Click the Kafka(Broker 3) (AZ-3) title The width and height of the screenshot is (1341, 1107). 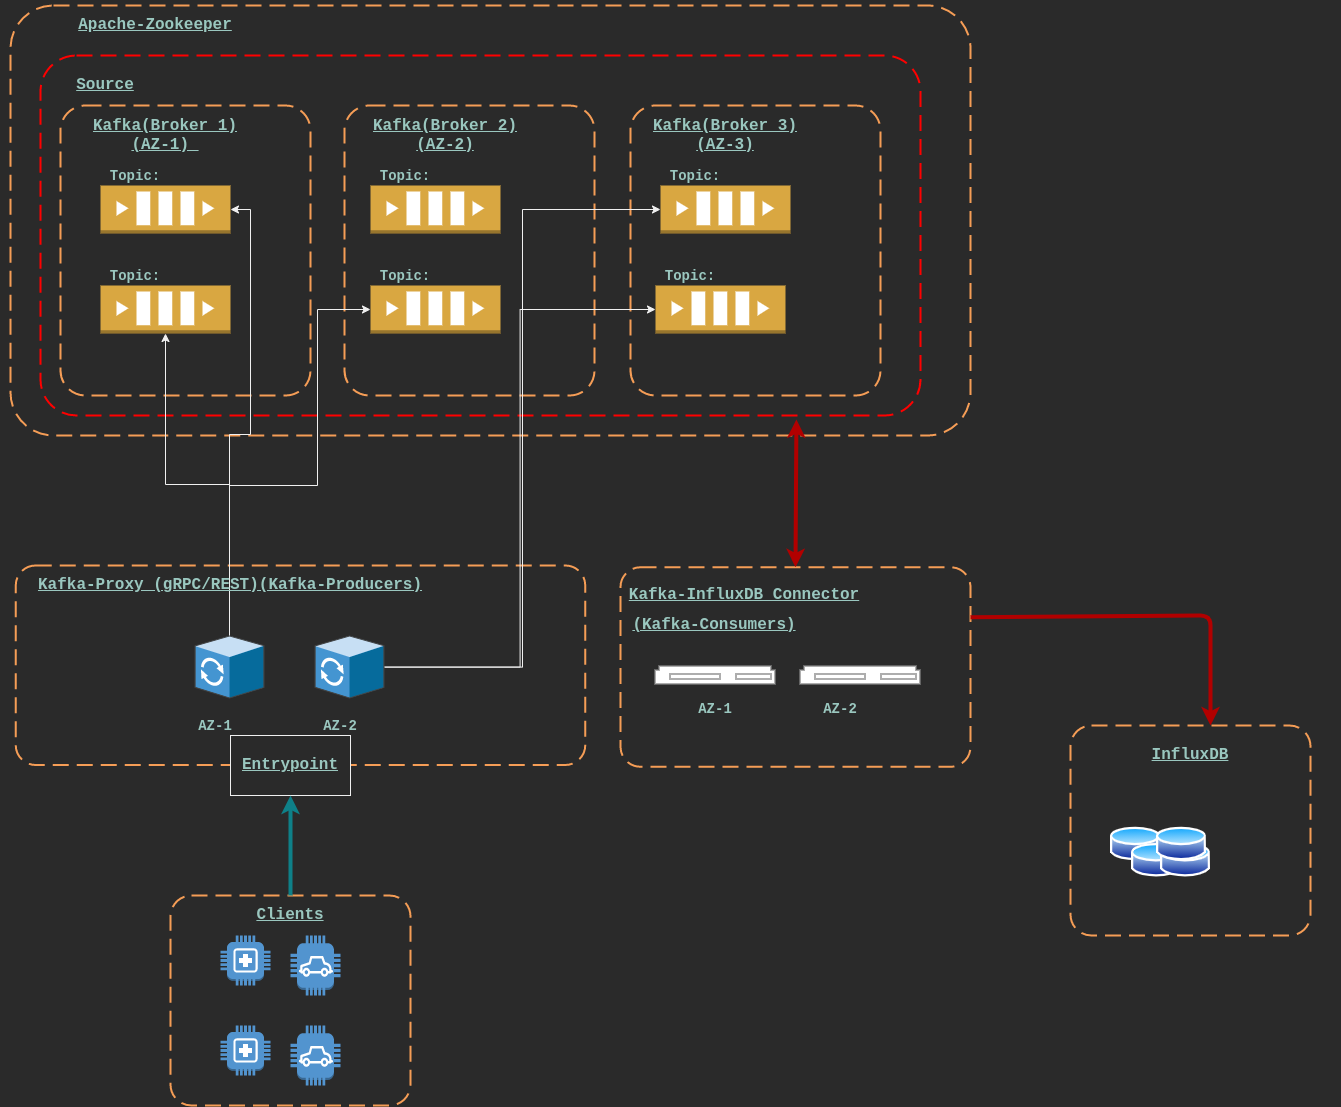click(725, 134)
